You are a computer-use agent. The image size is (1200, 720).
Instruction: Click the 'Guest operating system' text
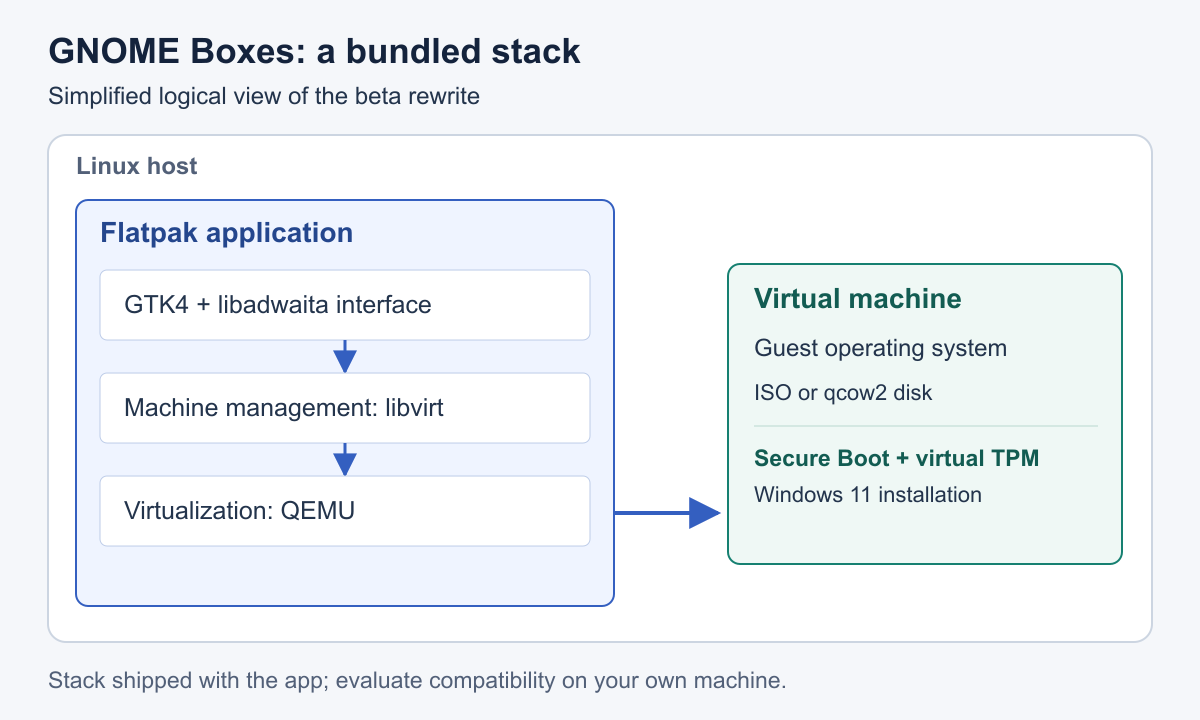pos(880,348)
